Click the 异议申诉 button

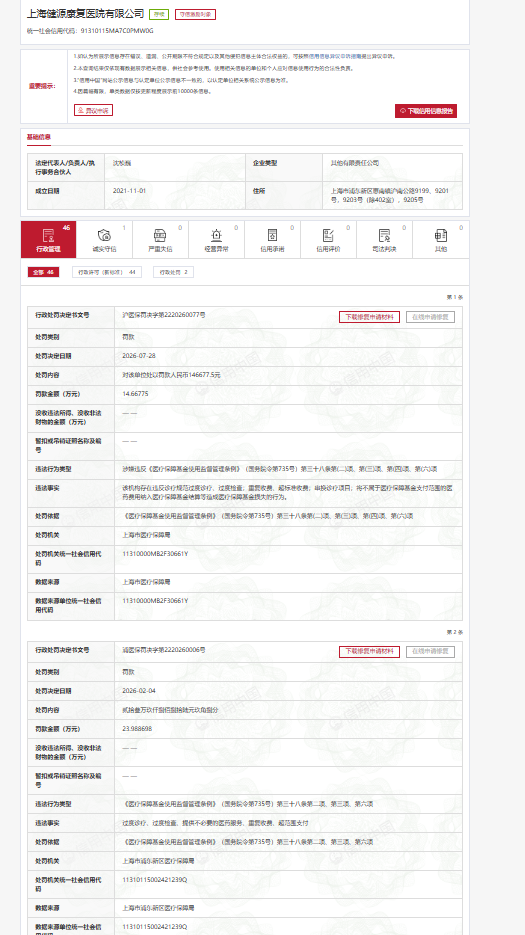tap(94, 110)
